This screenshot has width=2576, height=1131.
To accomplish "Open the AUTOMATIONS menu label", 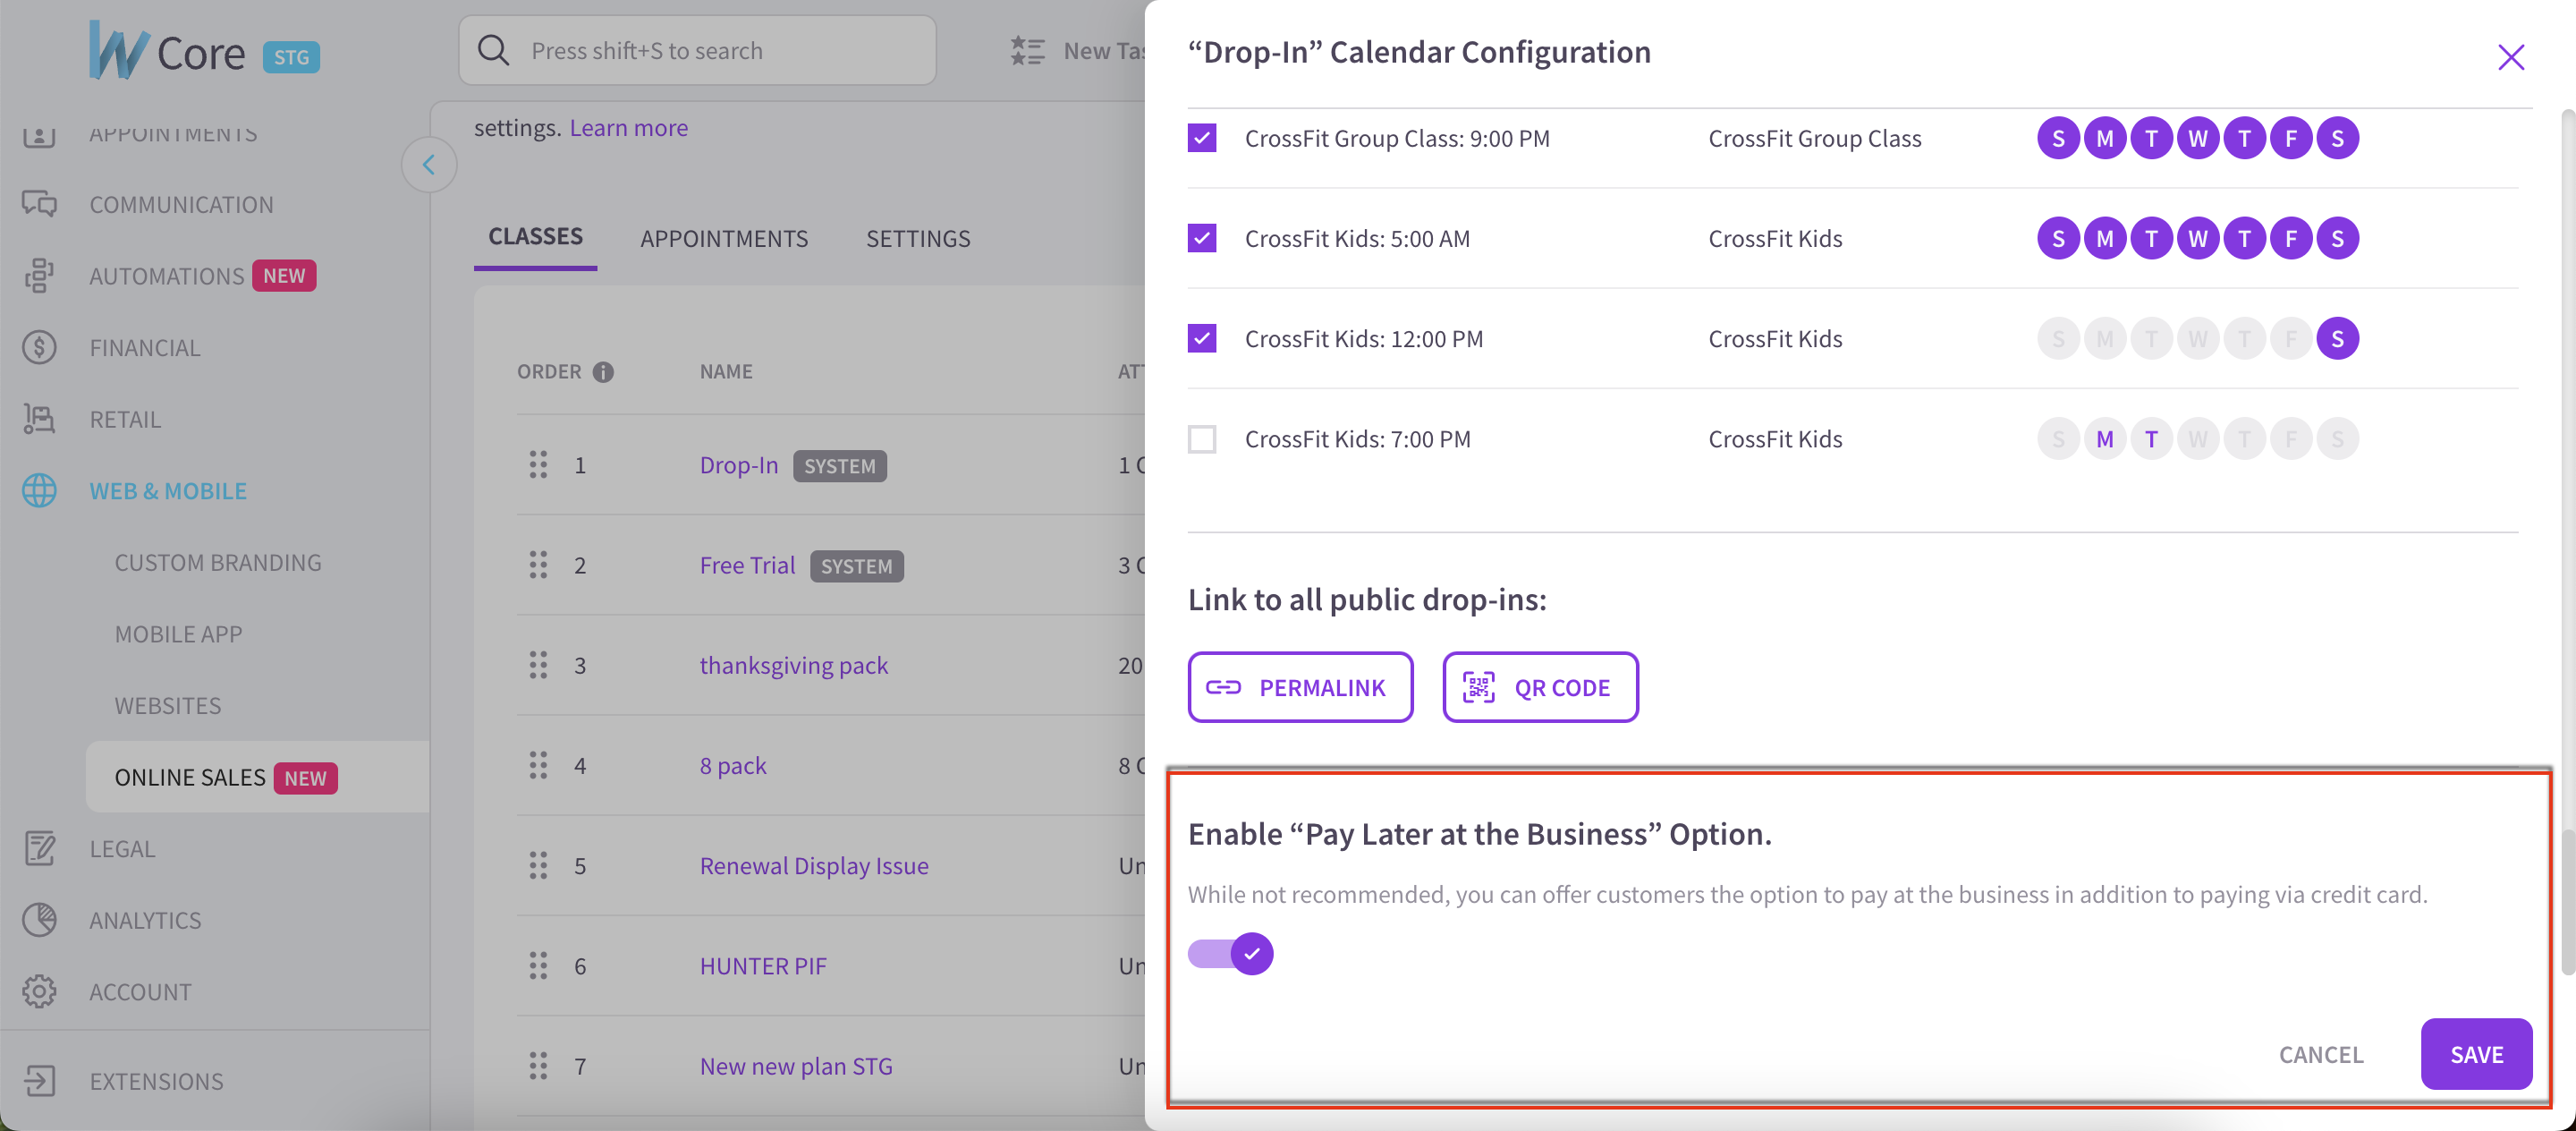I will pos(166,276).
